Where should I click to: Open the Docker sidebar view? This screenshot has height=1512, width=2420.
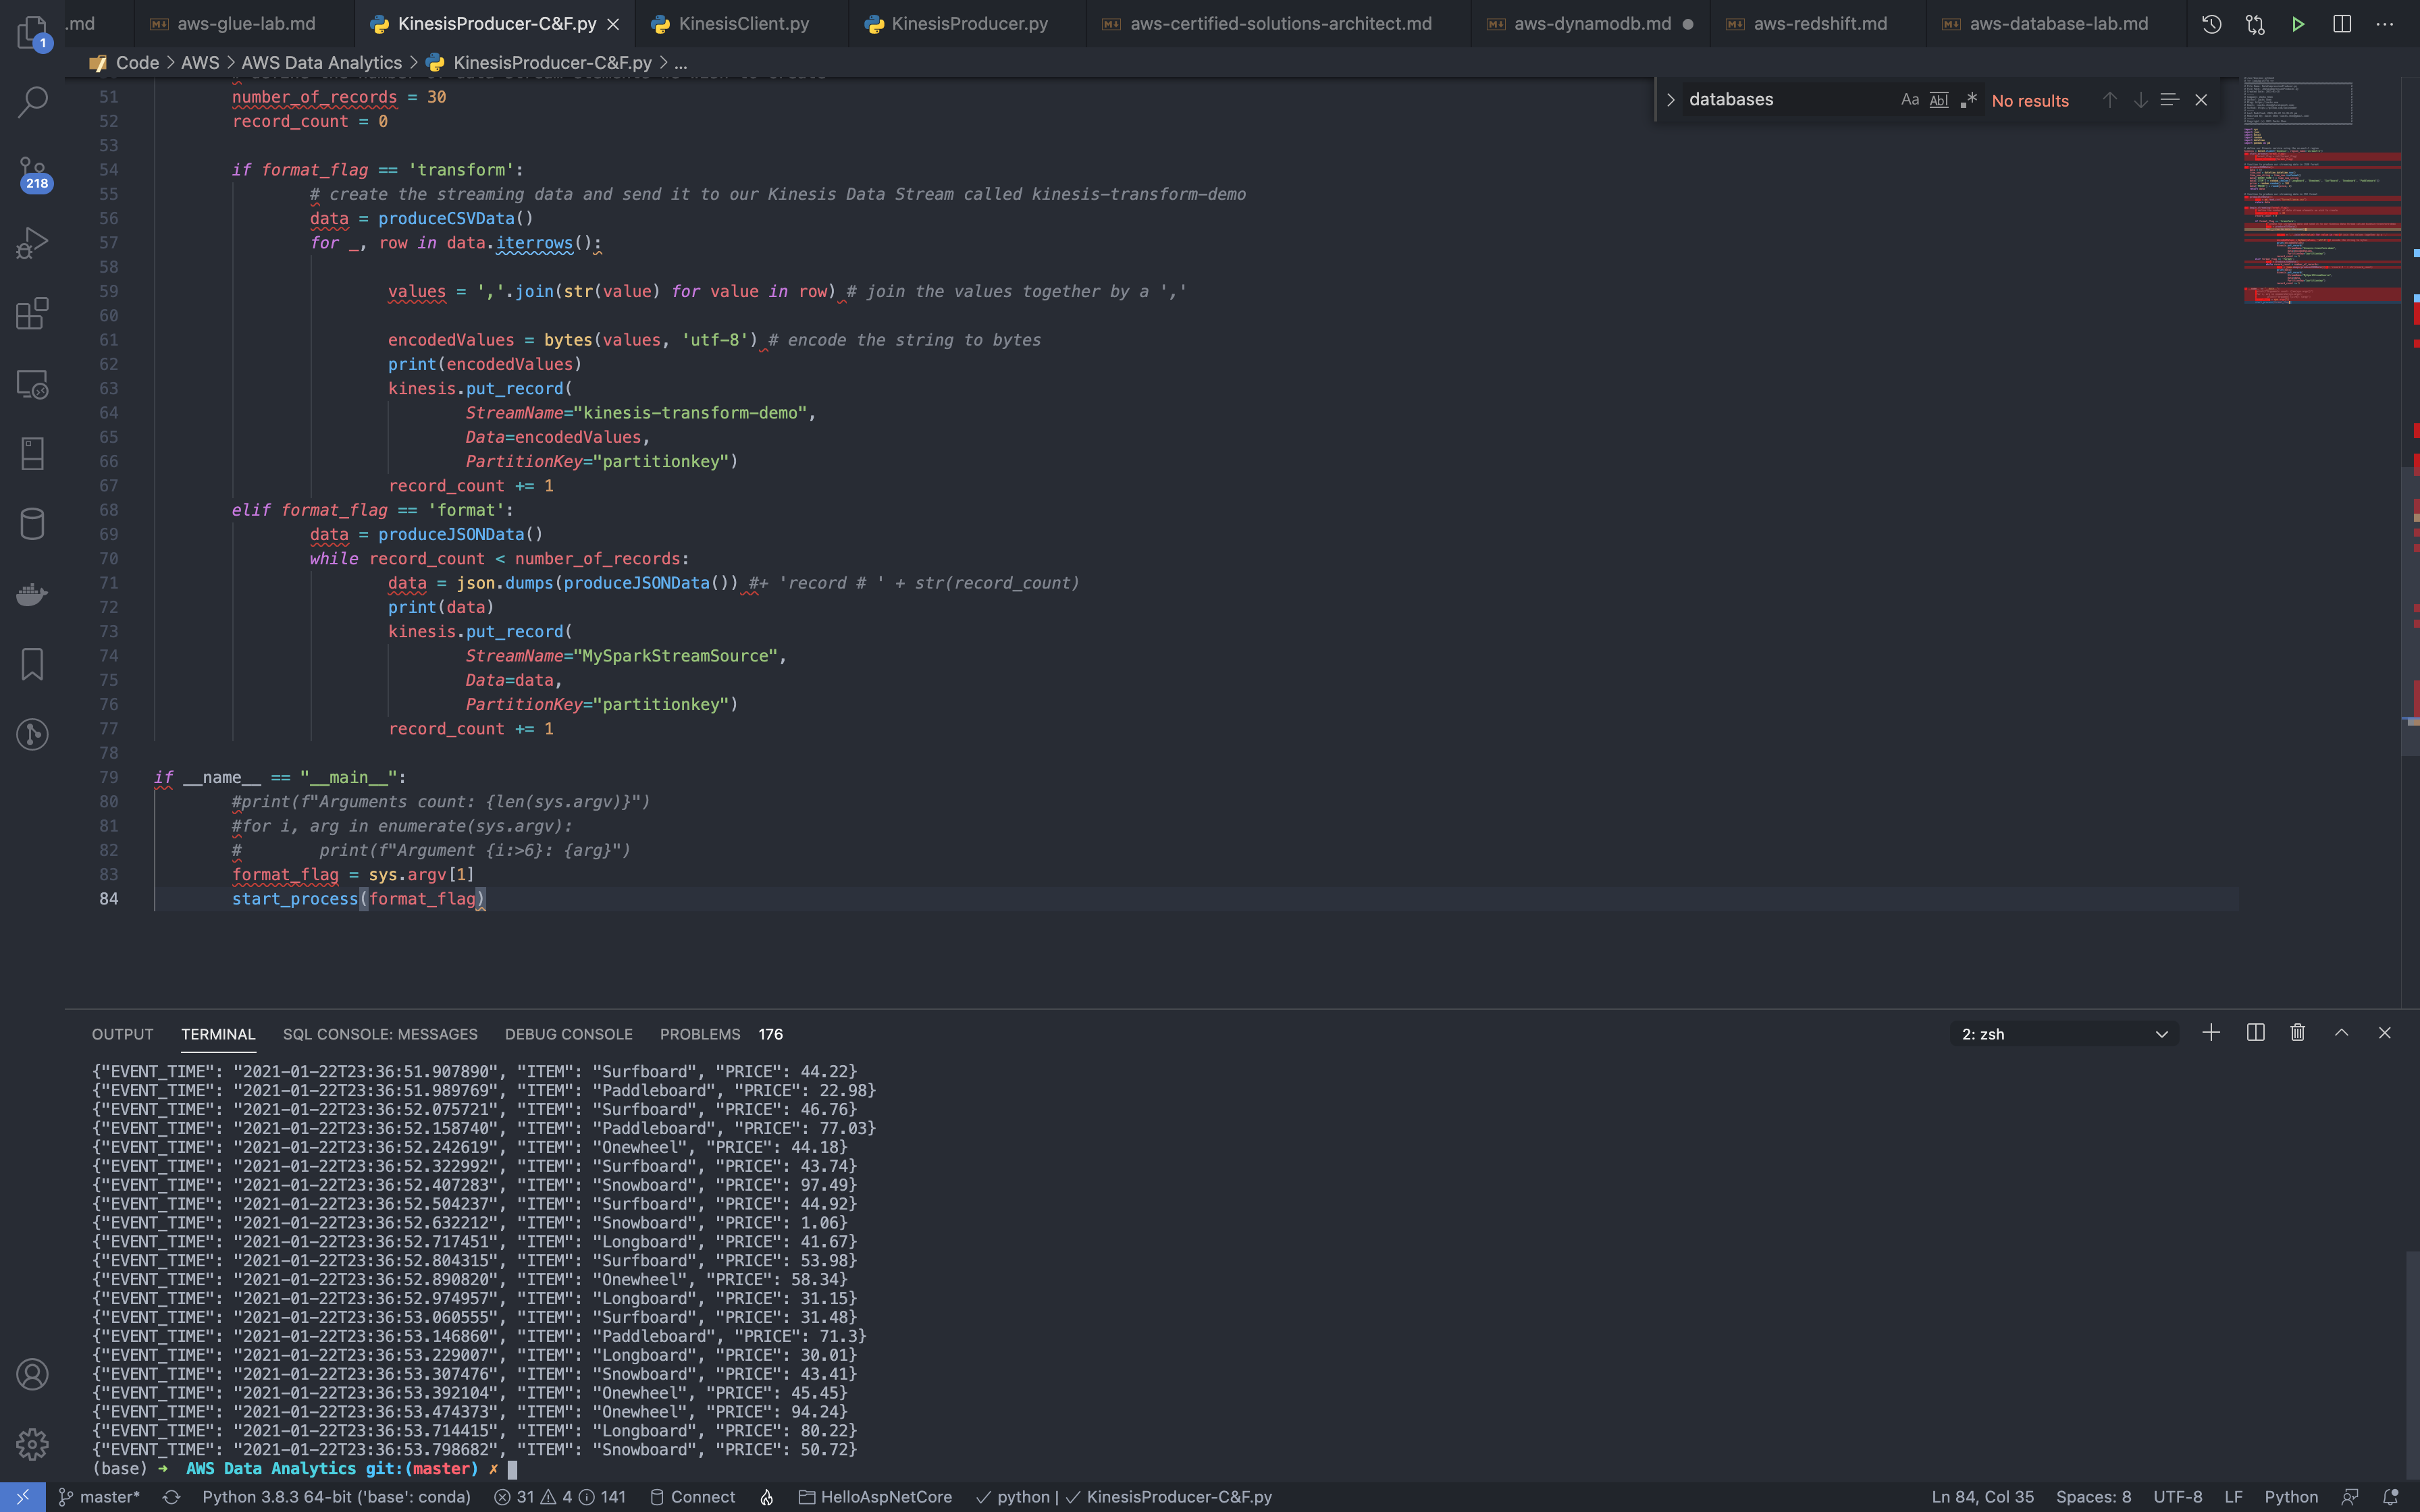click(x=32, y=594)
